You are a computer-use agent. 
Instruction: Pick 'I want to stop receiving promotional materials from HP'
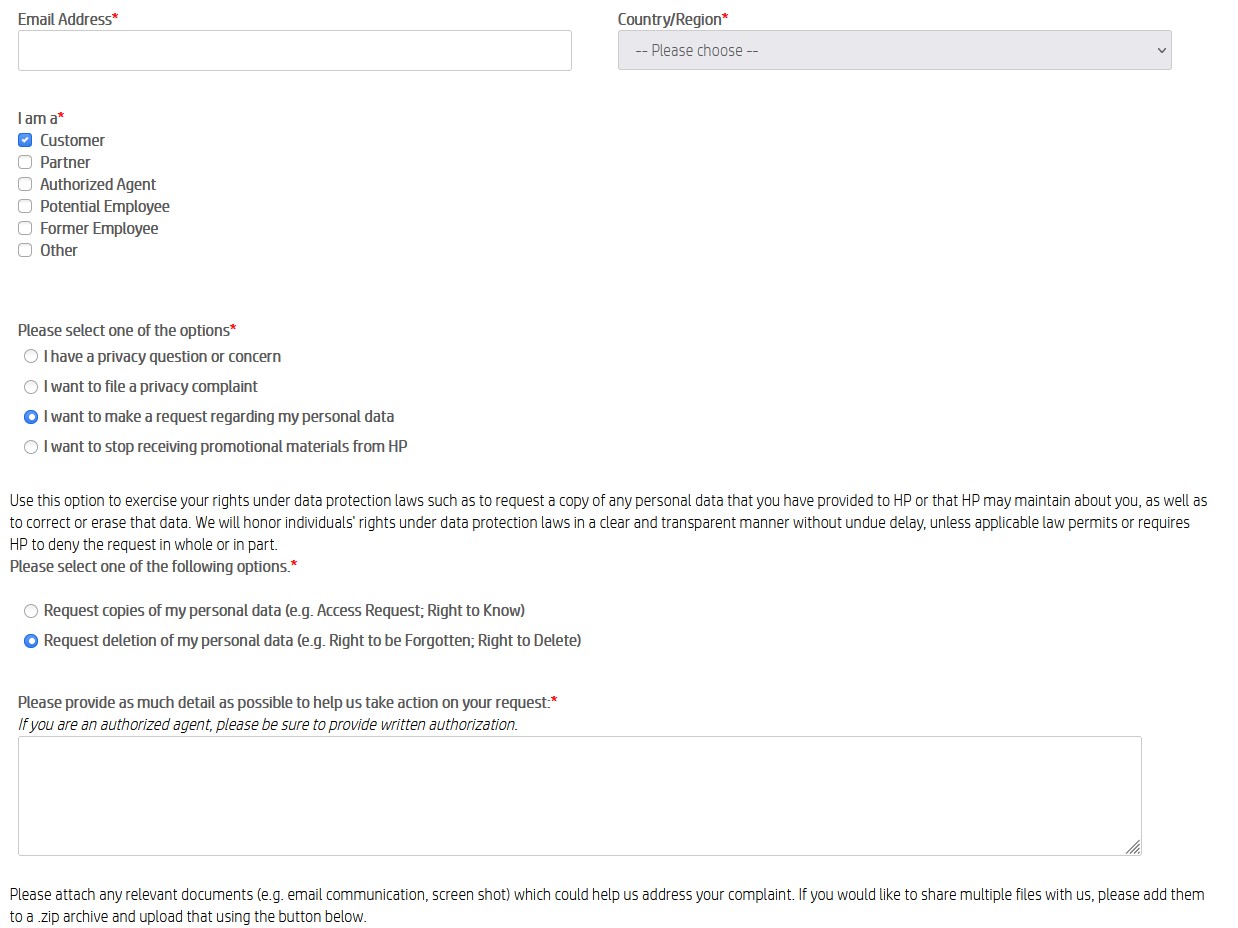pyautogui.click(x=30, y=447)
